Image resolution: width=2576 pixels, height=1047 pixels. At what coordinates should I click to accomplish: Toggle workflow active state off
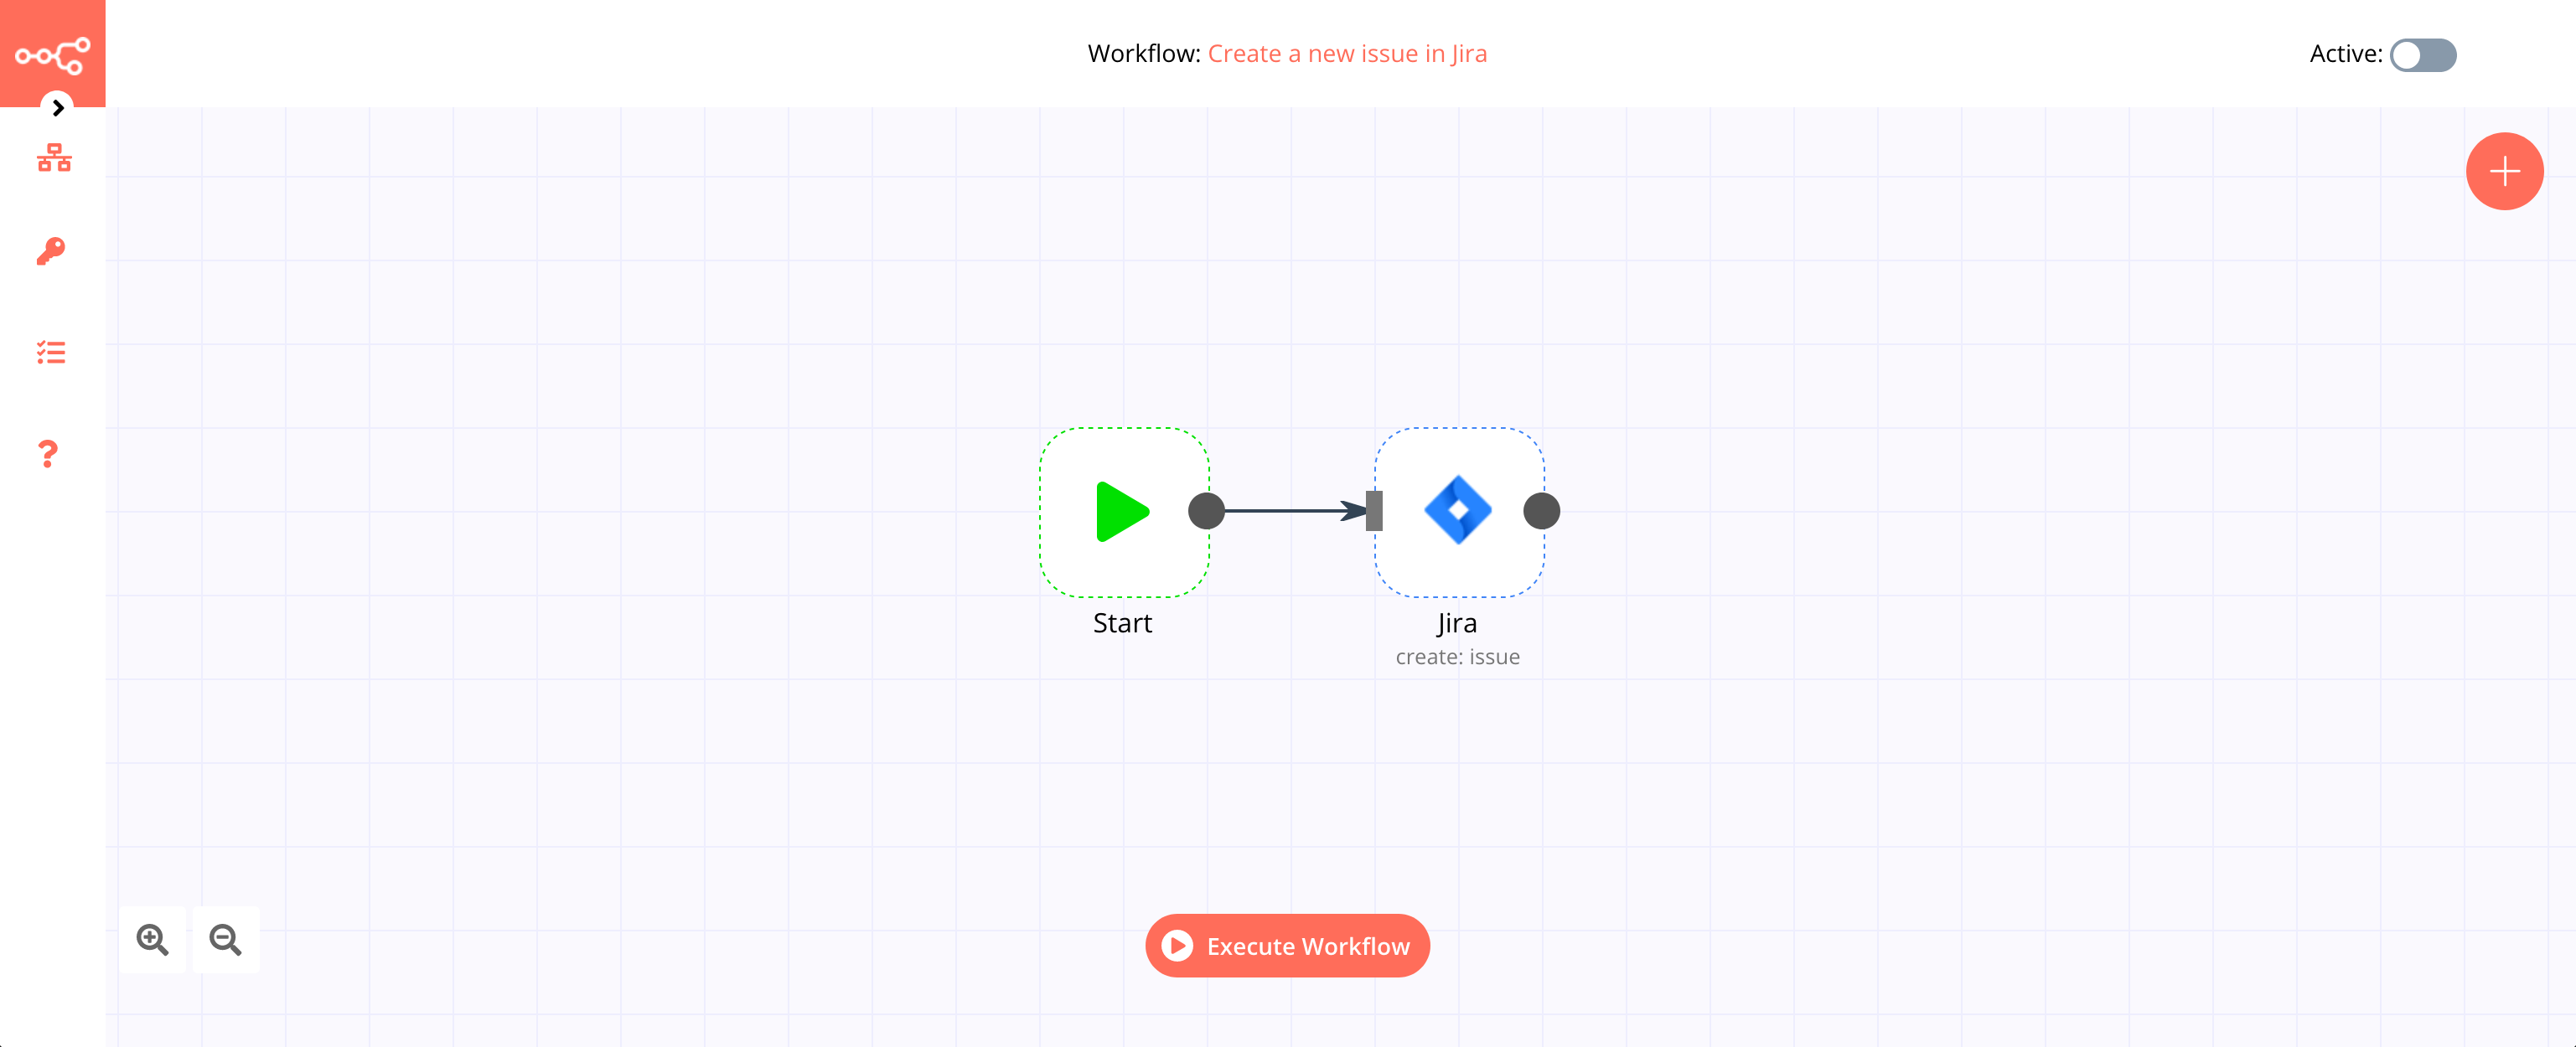(2423, 54)
